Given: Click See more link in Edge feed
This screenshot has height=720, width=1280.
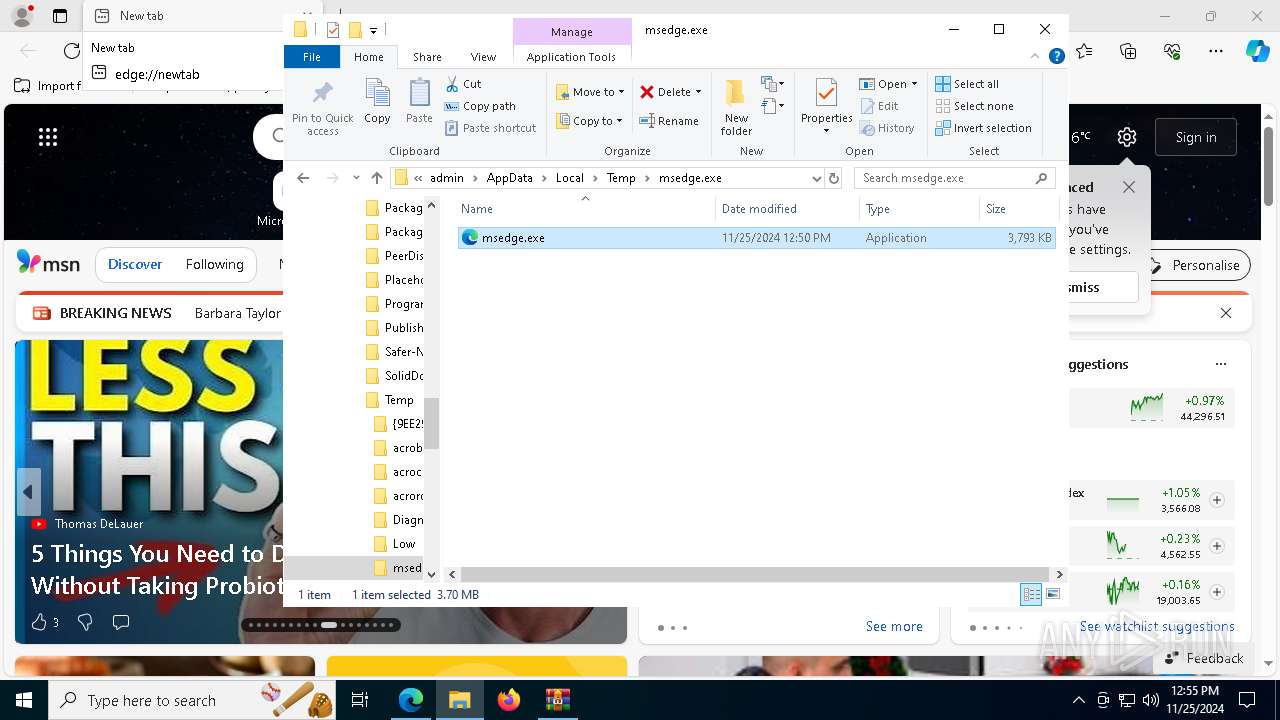Looking at the screenshot, I should (894, 627).
